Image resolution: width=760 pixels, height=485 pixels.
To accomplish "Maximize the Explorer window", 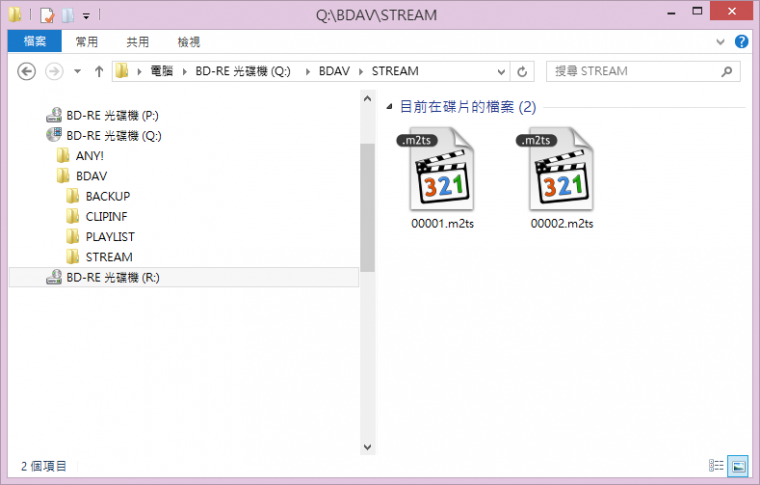I will (x=697, y=12).
